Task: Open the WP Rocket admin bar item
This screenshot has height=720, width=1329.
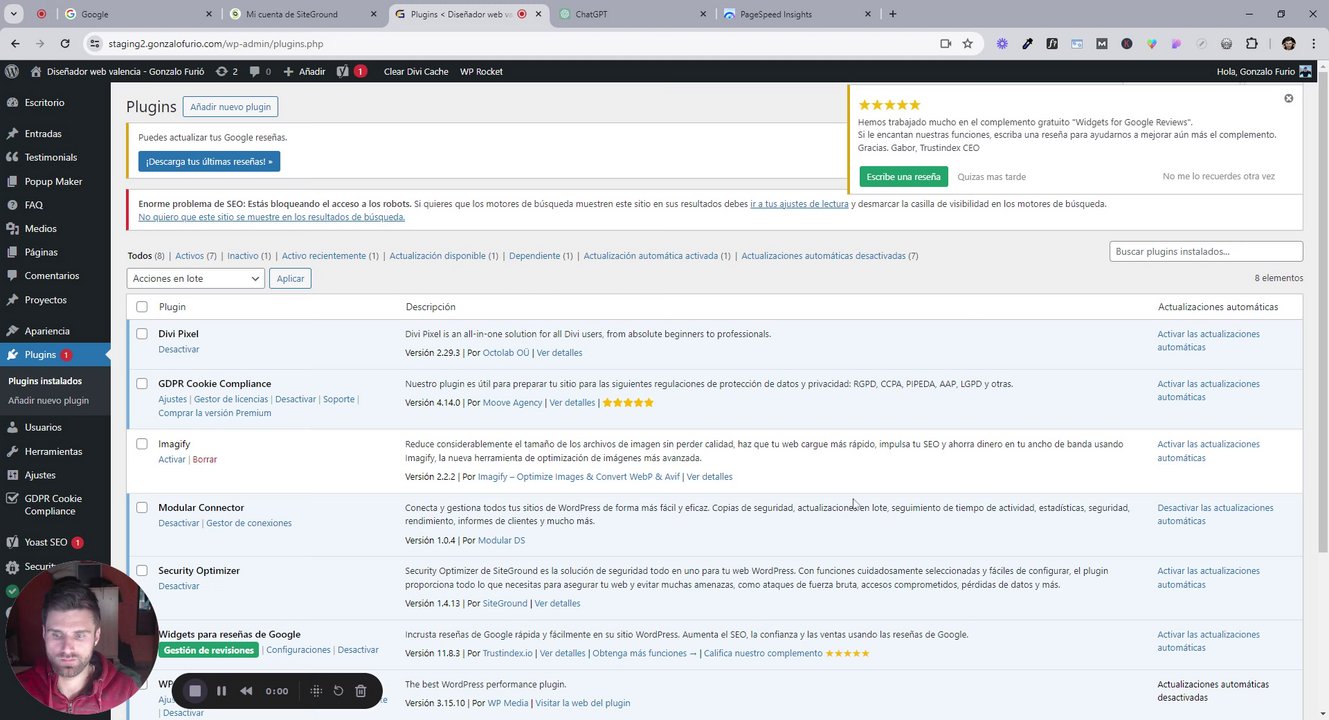Action: [x=481, y=72]
